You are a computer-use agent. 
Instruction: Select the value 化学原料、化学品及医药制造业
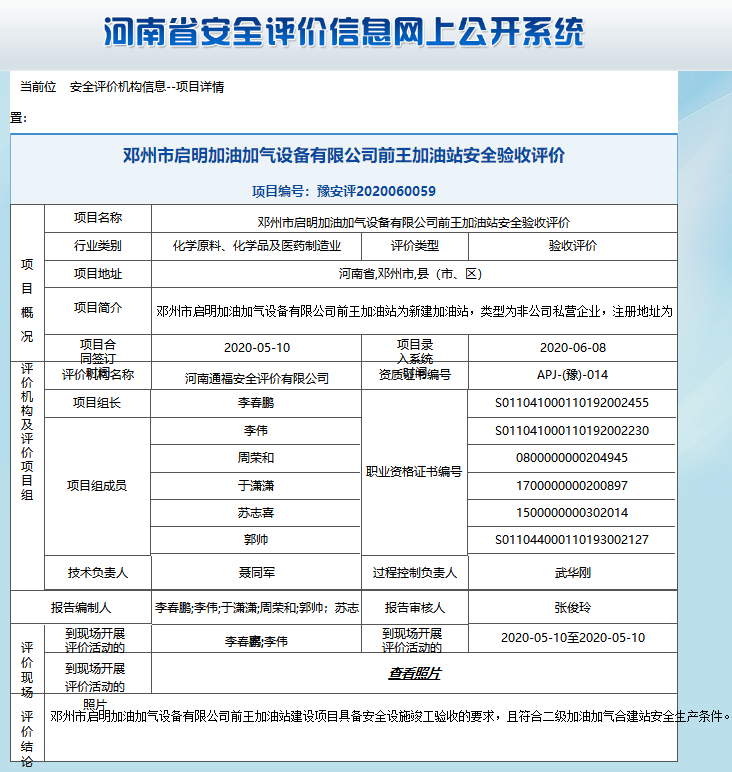point(256,246)
